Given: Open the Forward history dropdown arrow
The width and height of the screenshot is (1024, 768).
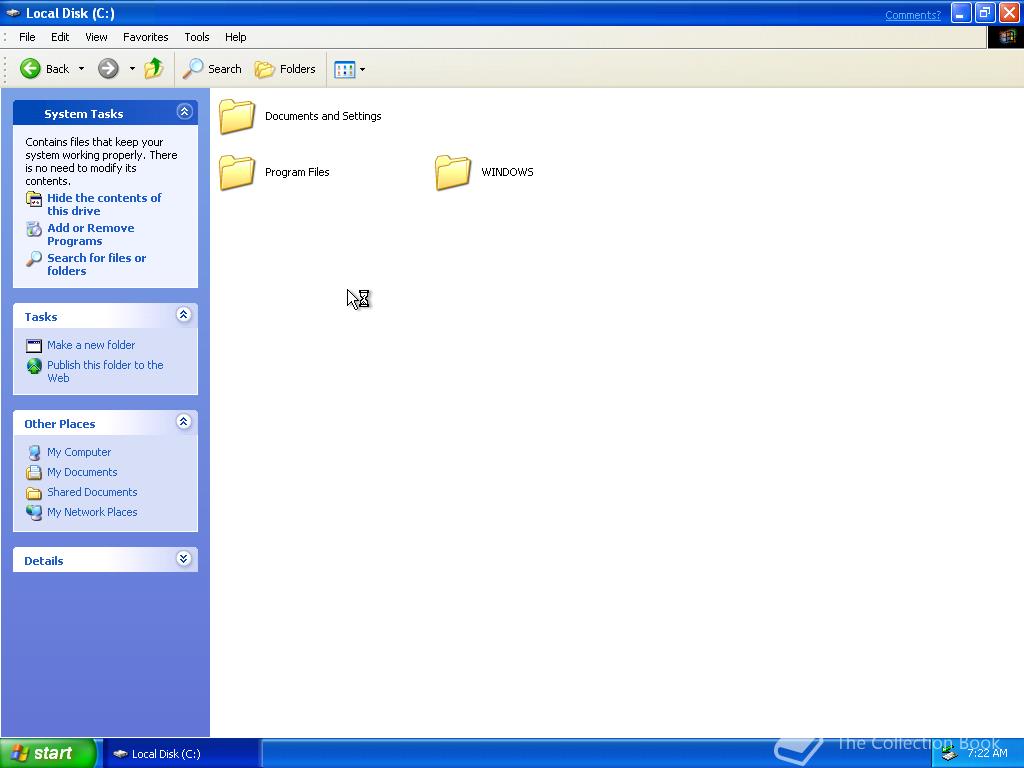Looking at the screenshot, I should pos(133,69).
